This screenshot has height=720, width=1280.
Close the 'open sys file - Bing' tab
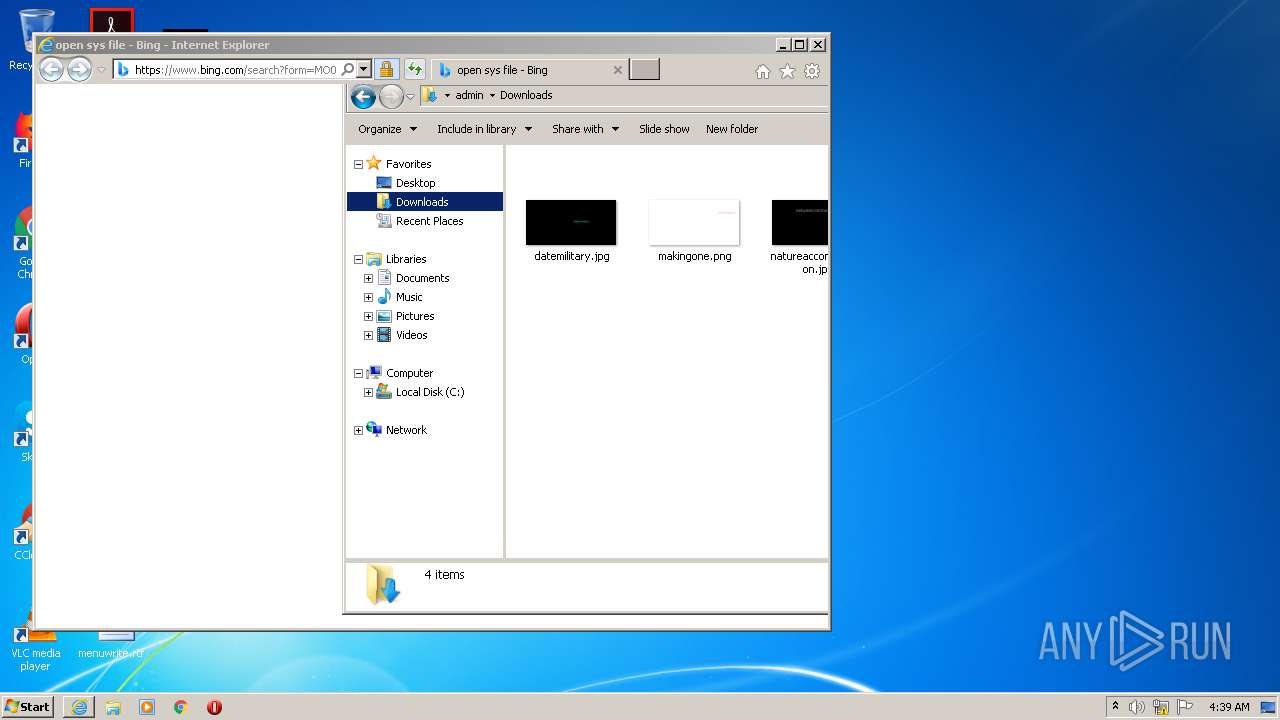click(x=617, y=70)
